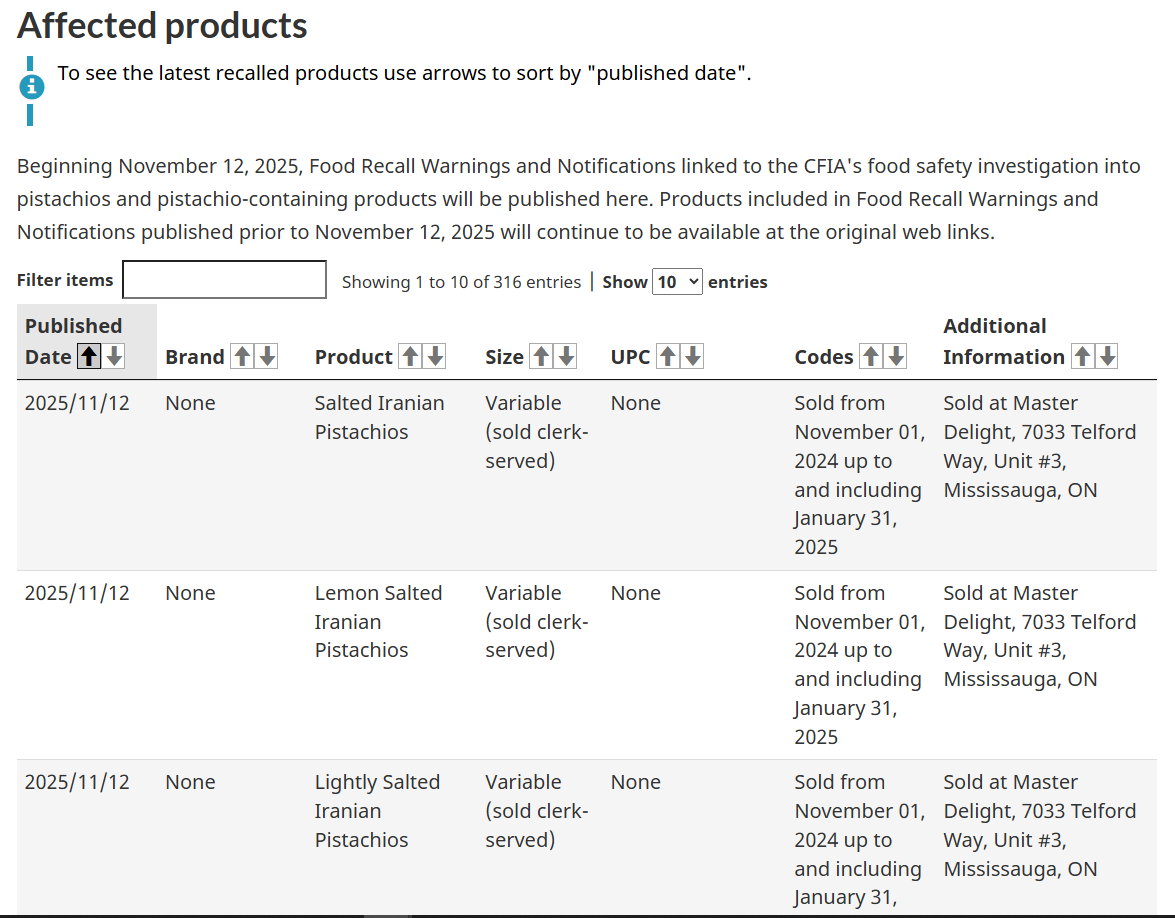Select the Salted Iranian Pistachios row
The width and height of the screenshot is (1175, 918).
[x=587, y=475]
